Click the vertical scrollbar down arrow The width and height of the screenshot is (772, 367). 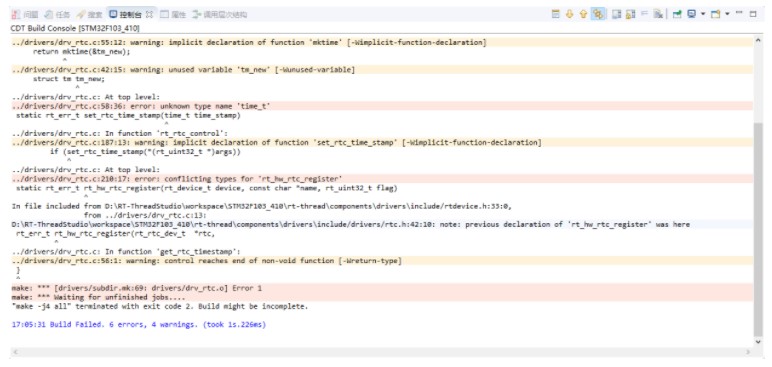tap(757, 341)
